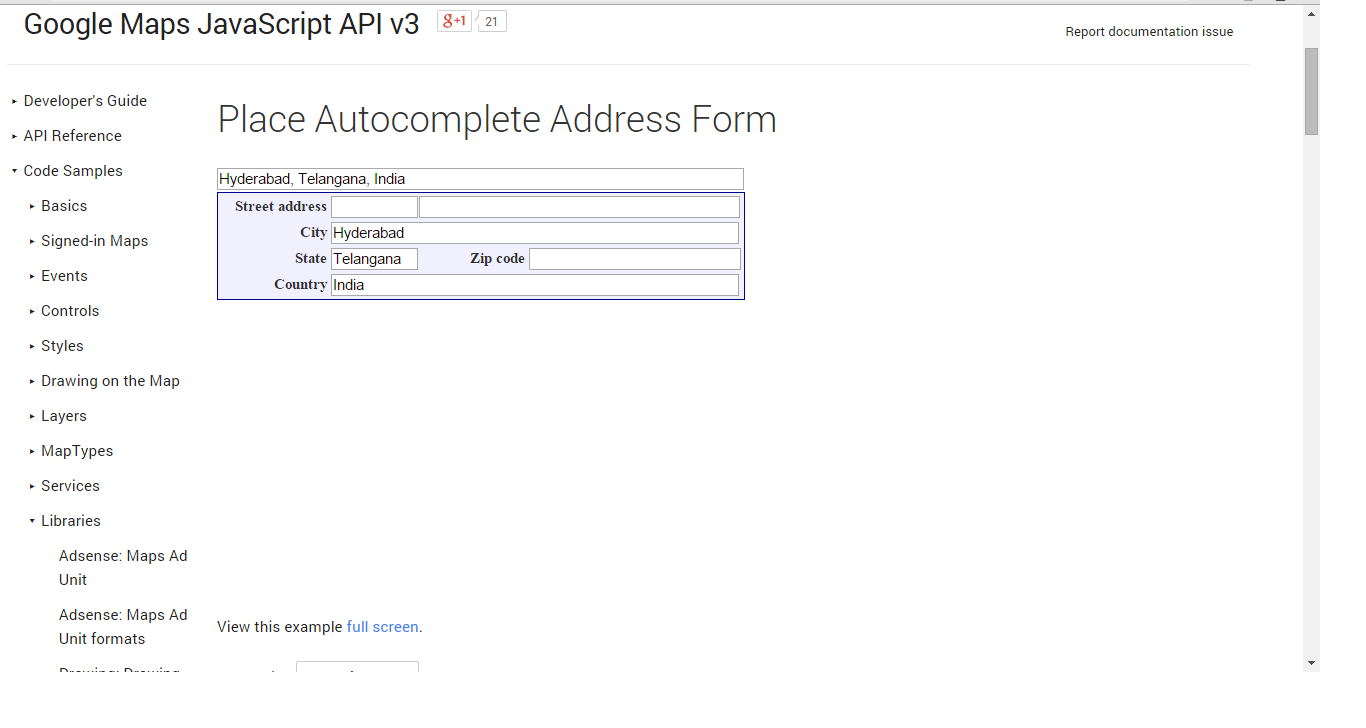Click the +1 count bubble showing 21
Viewport: 1366px width, 728px height.
[x=491, y=21]
